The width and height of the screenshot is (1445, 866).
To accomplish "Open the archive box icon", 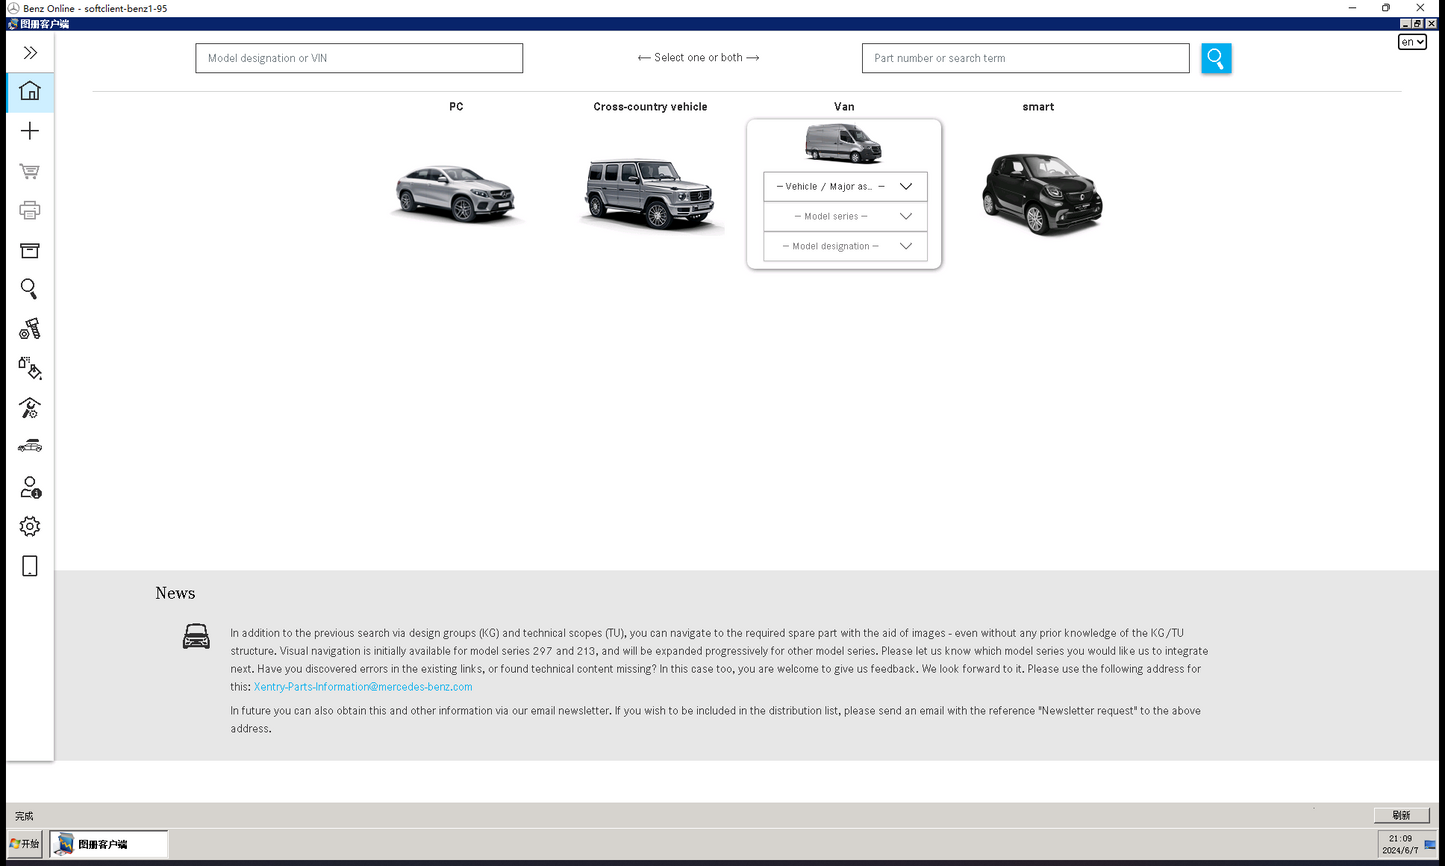I will [30, 250].
